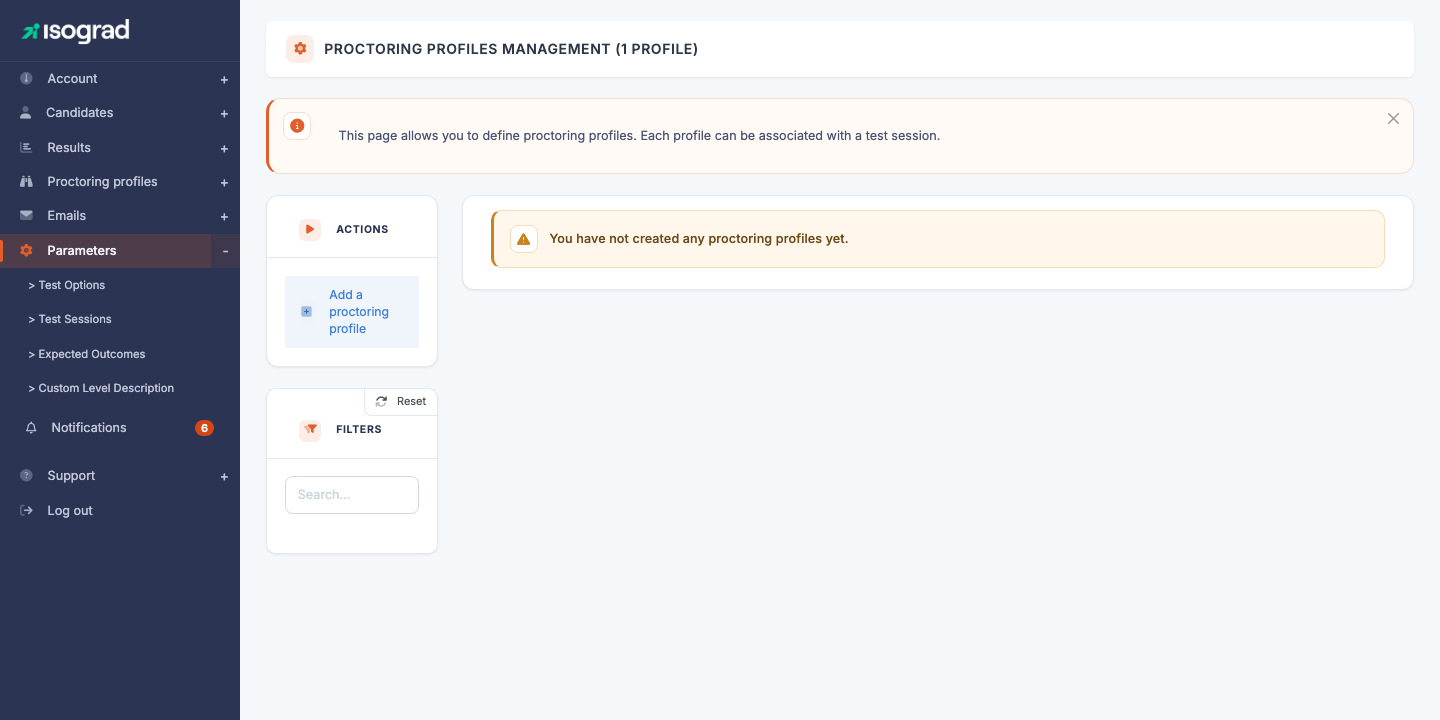The width and height of the screenshot is (1440, 720).
Task: Click the Results list icon
Action: click(x=26, y=147)
